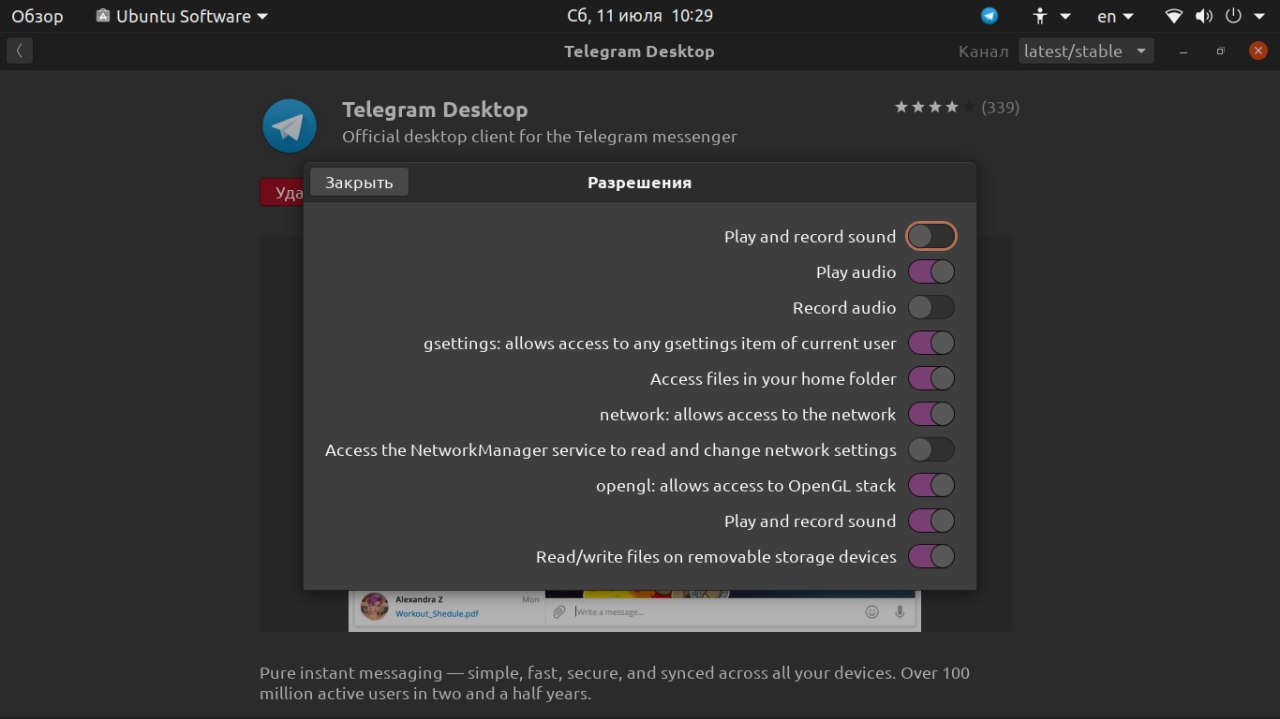Open the en keyboard layout menu
The image size is (1280, 719).
[x=1115, y=16]
